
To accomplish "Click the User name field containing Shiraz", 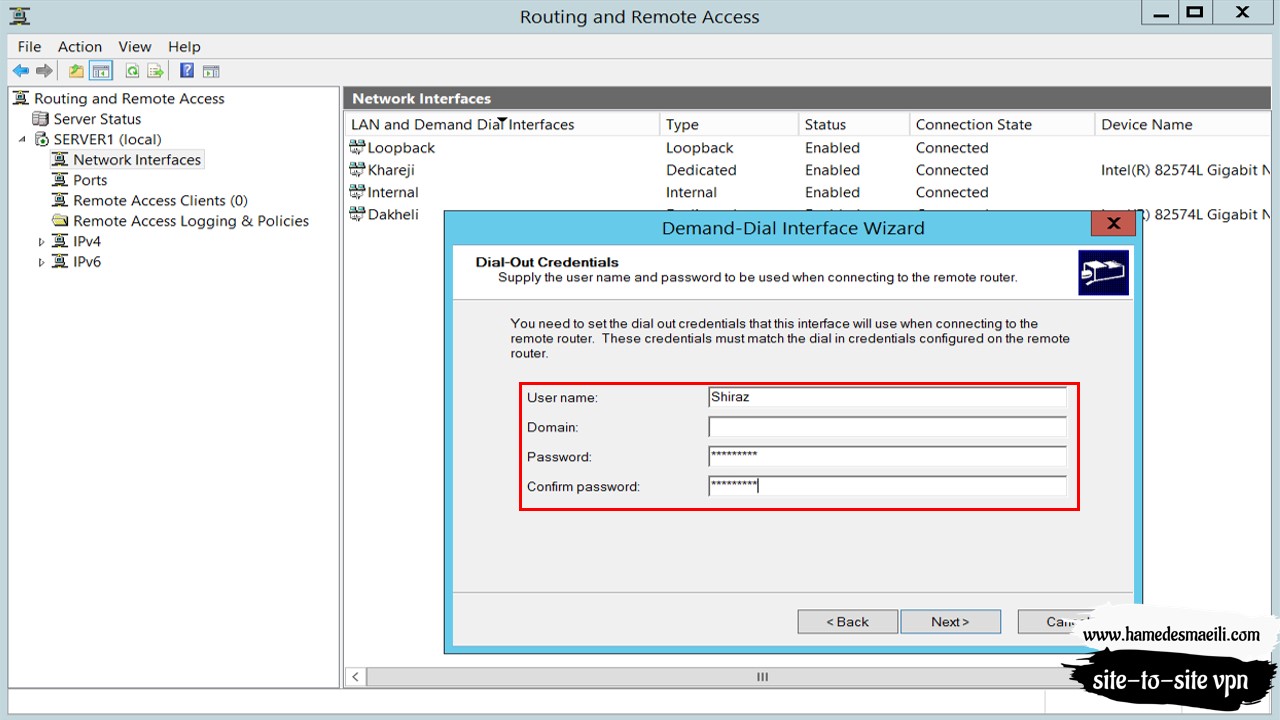I will [x=887, y=397].
